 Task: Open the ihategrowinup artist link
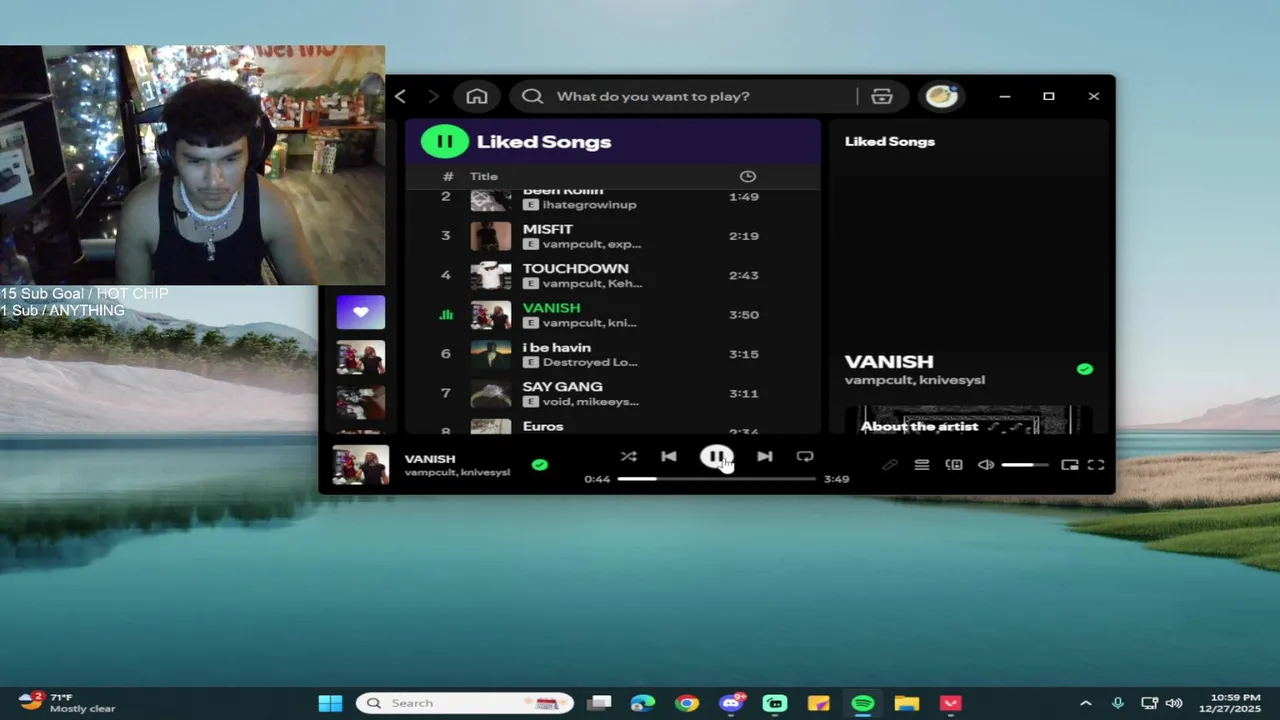[589, 204]
